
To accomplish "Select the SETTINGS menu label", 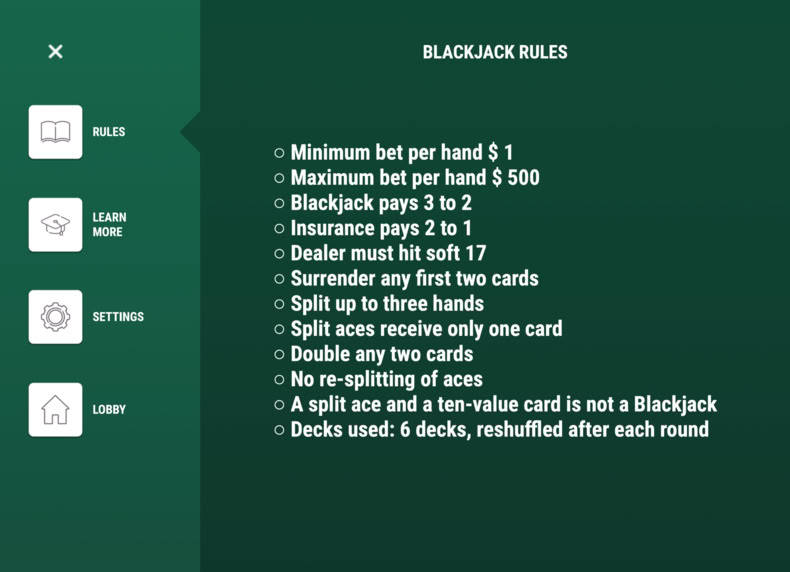I will 118,317.
